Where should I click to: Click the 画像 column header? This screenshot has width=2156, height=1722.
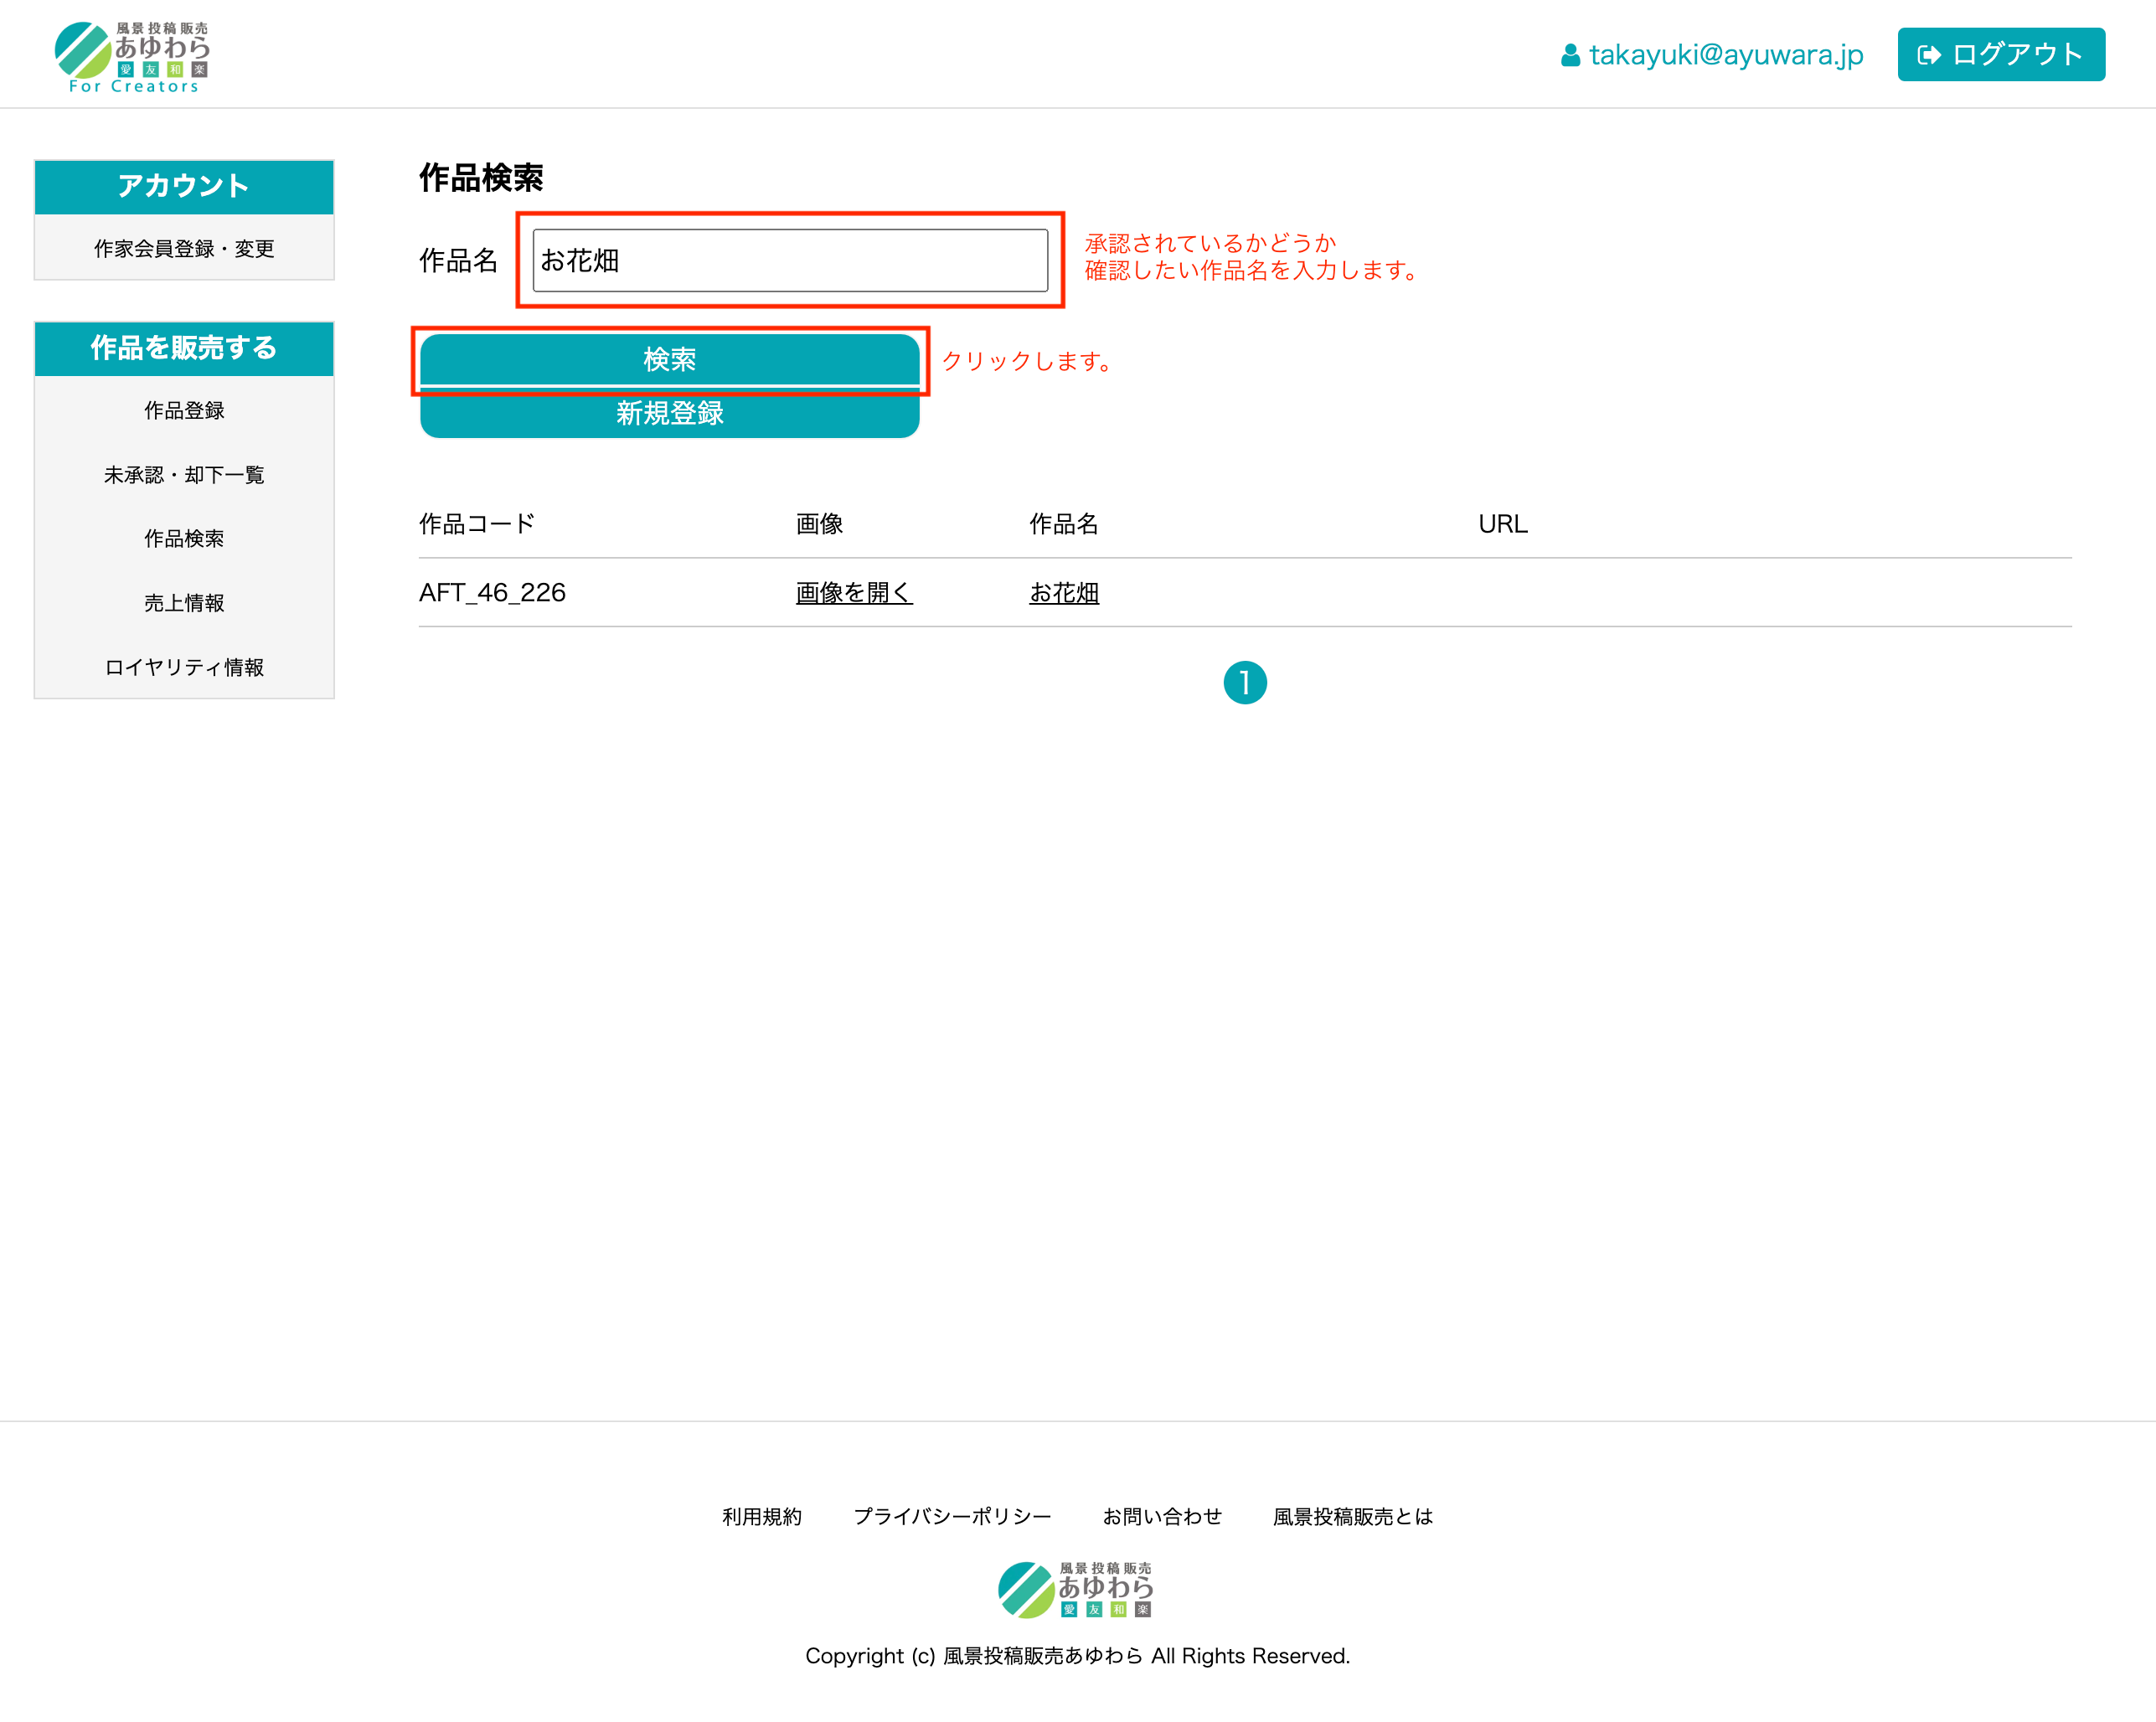(x=819, y=523)
